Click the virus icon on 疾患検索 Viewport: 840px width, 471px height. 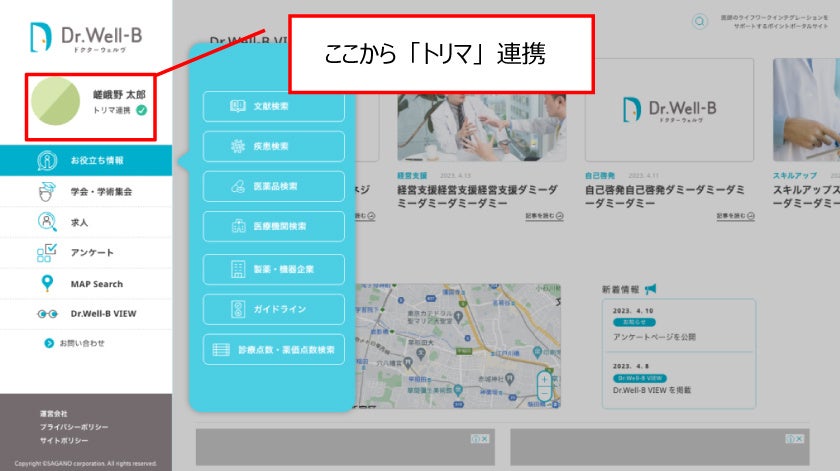tap(238, 146)
